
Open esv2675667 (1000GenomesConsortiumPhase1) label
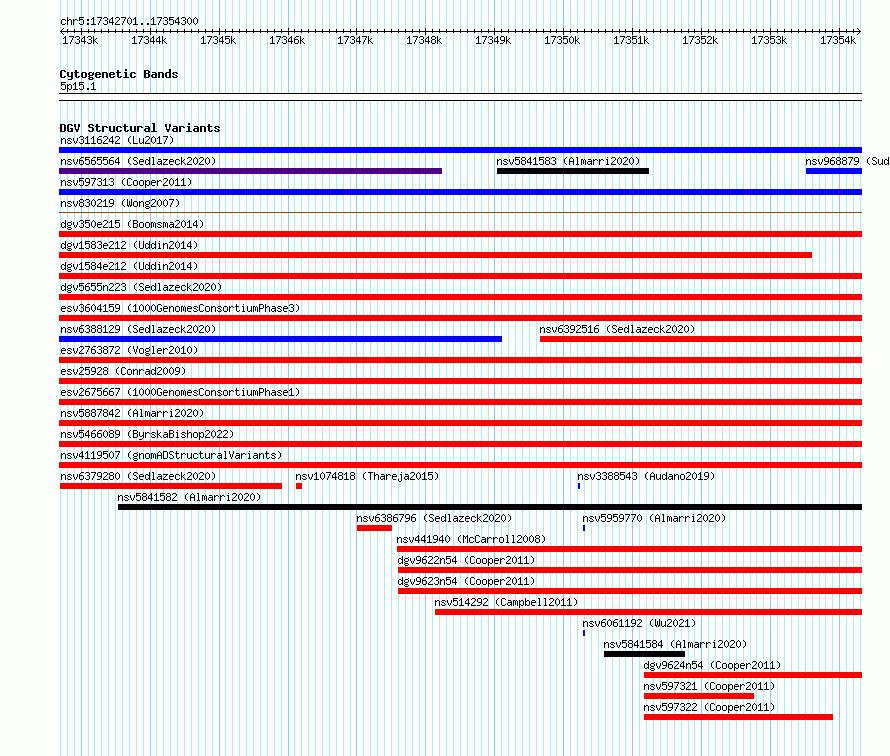pos(180,392)
